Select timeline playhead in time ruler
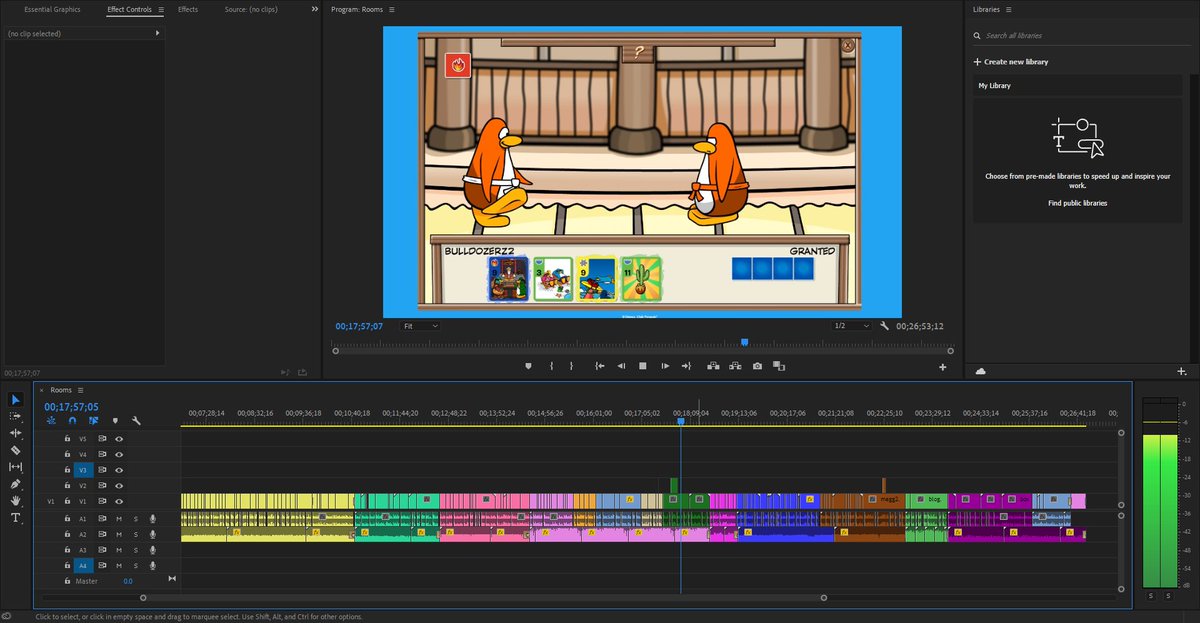 pyautogui.click(x=681, y=421)
